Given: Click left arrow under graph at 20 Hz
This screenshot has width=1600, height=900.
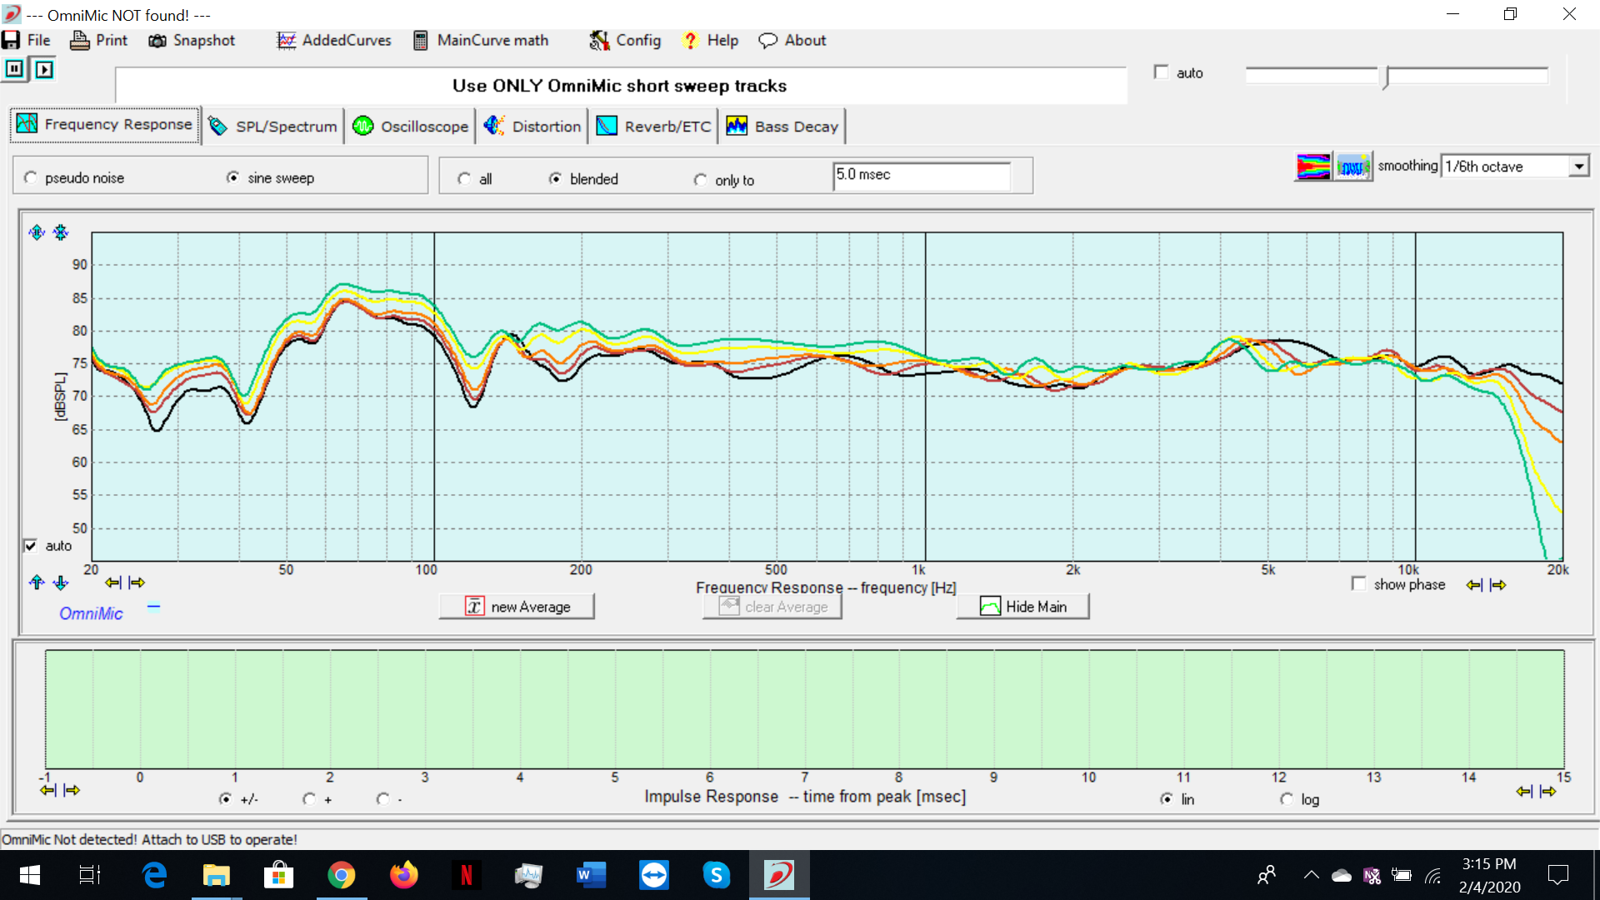Looking at the screenshot, I should tap(113, 582).
